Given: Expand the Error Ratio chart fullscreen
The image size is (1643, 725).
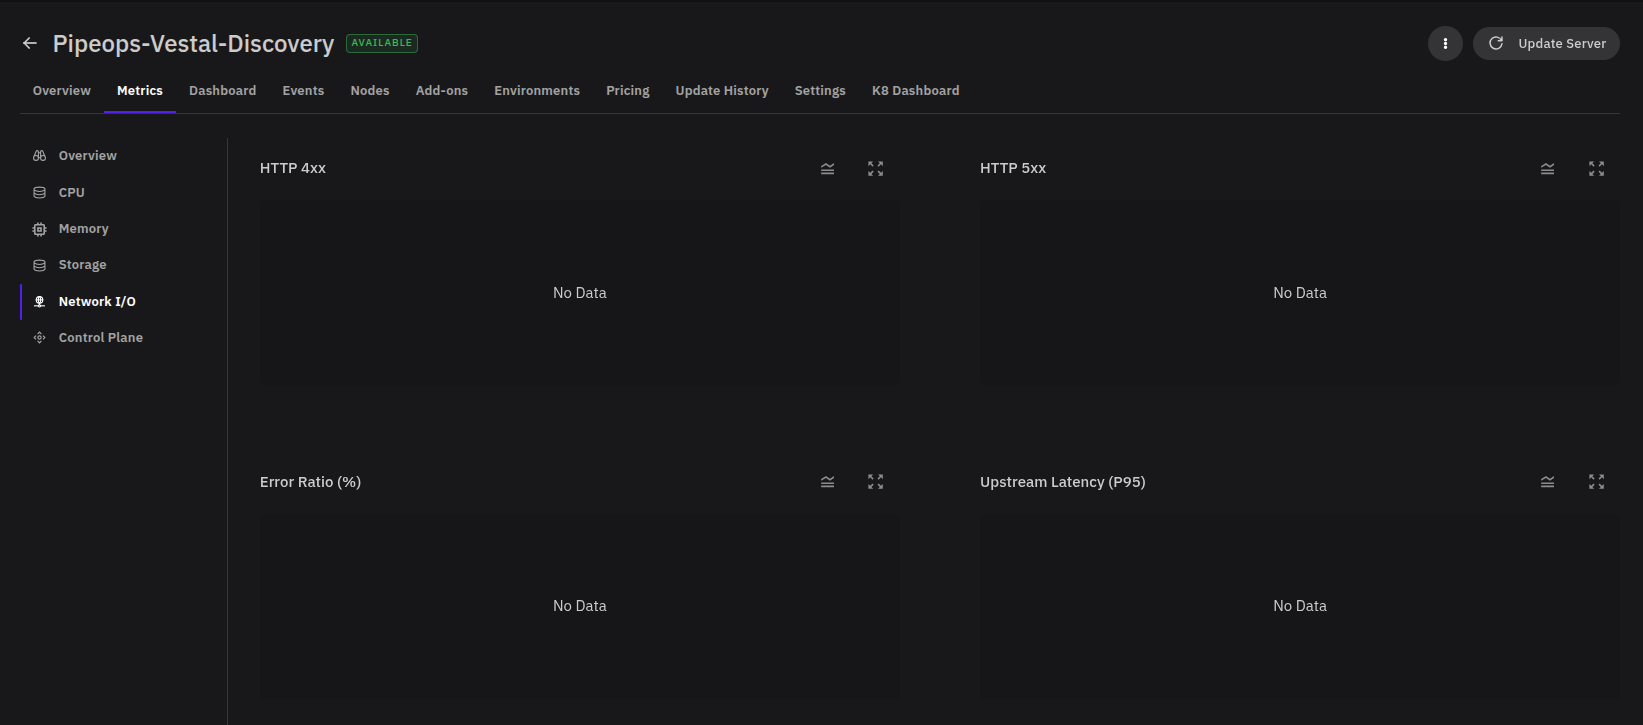Looking at the screenshot, I should 876,482.
